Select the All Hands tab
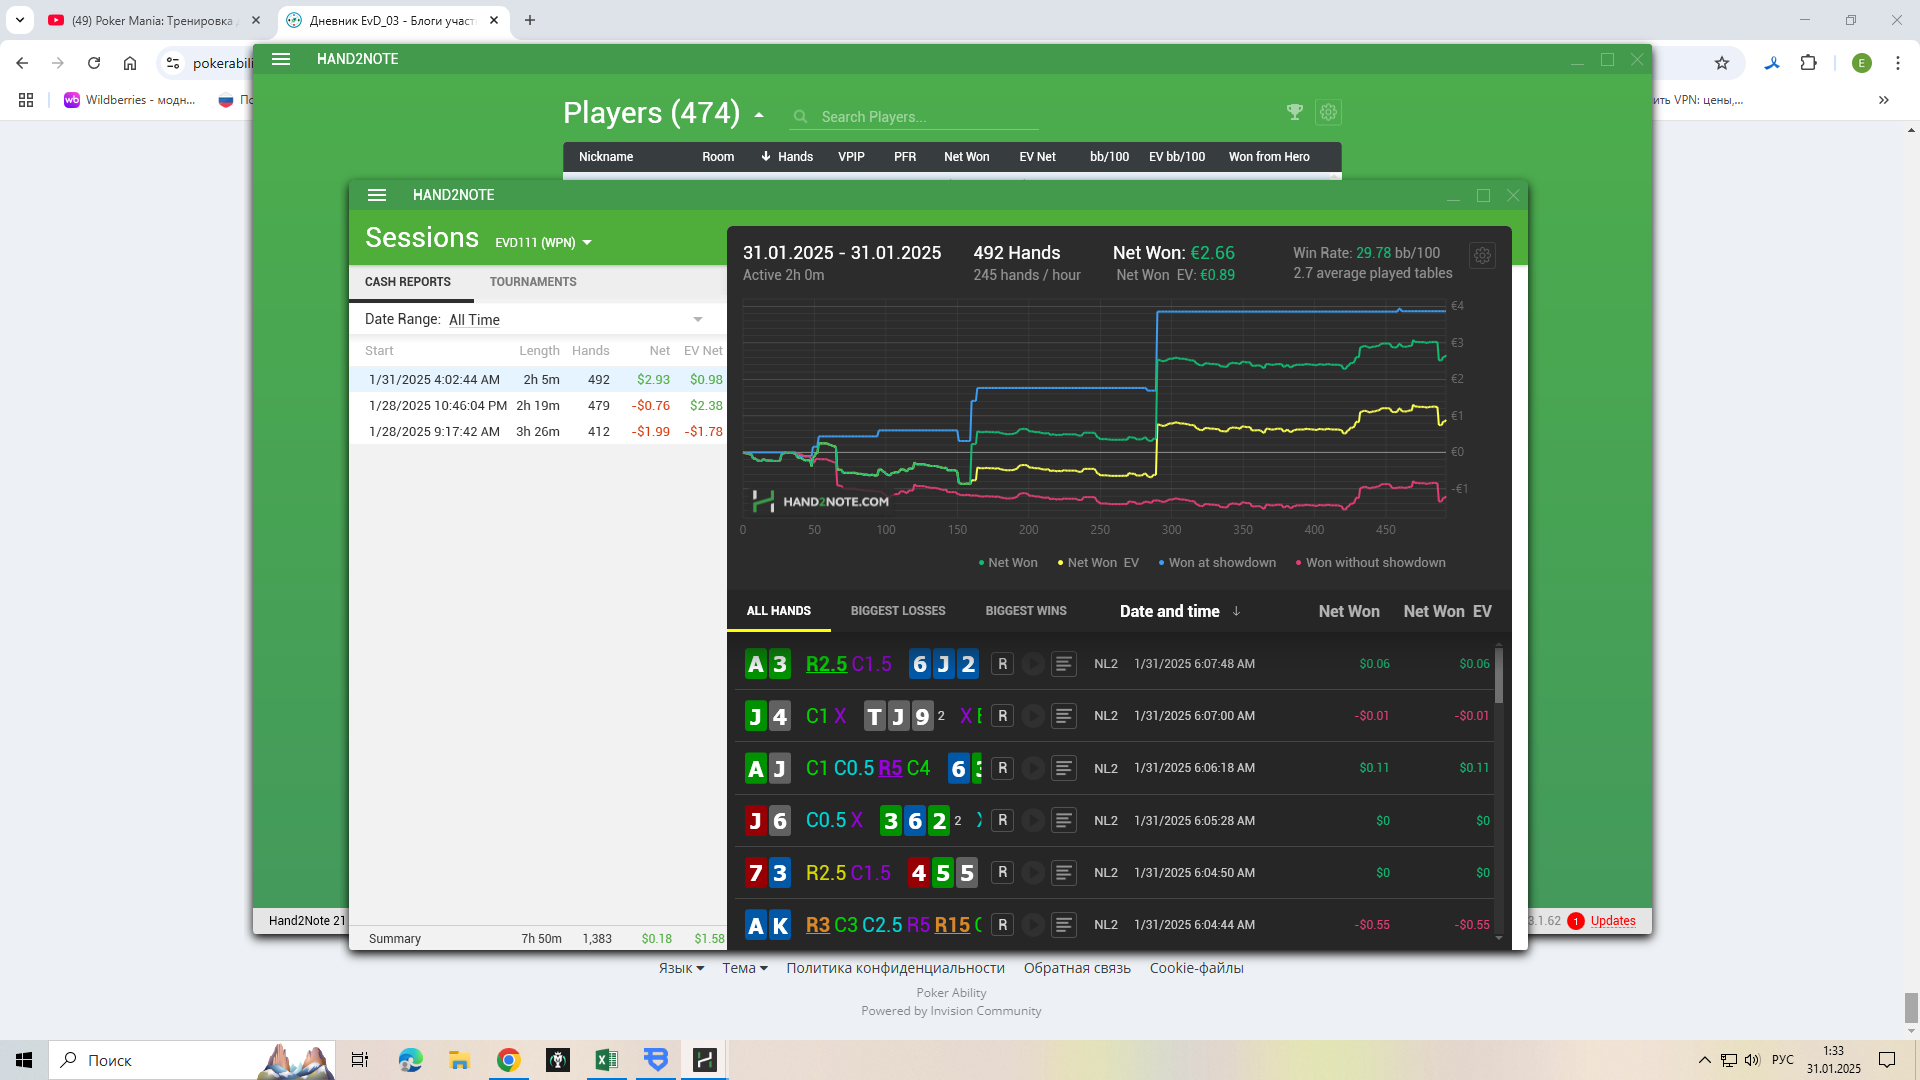The height and width of the screenshot is (1080, 1920). tap(779, 611)
